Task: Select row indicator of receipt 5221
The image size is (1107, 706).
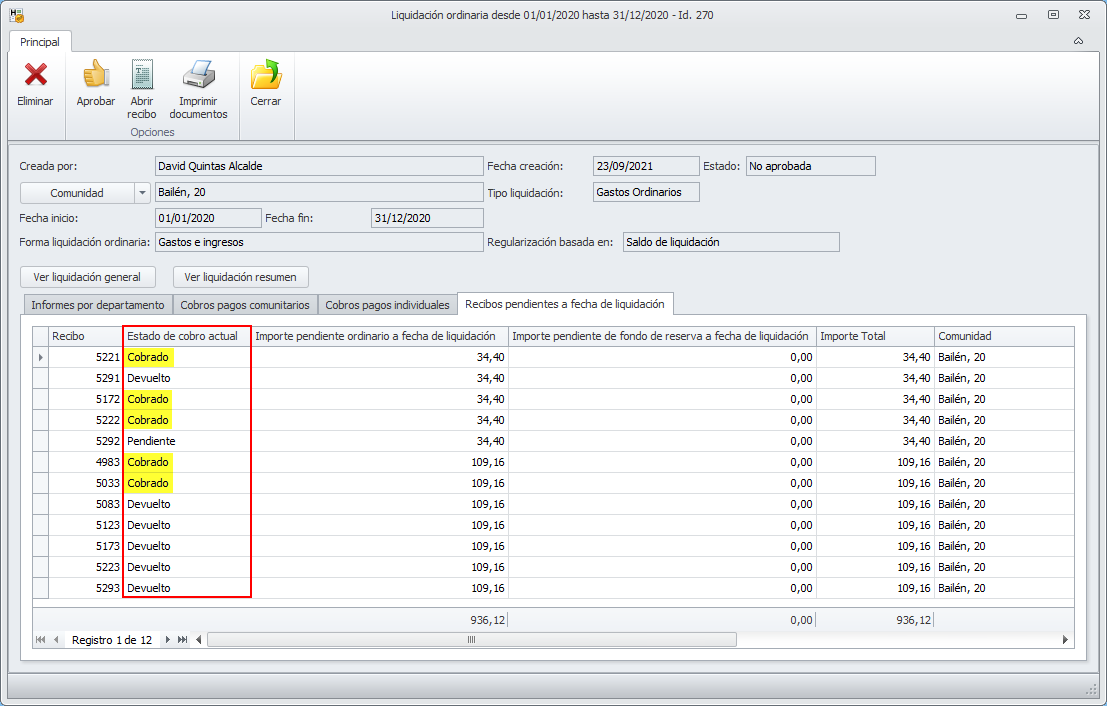Action: point(40,357)
